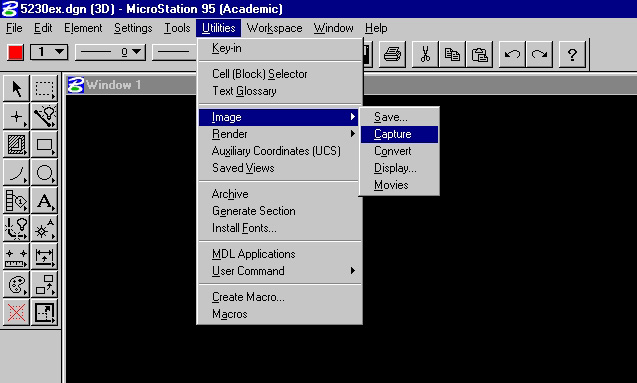Select the Place SmartLine tool
This screenshot has width=637, height=383.
point(44,116)
